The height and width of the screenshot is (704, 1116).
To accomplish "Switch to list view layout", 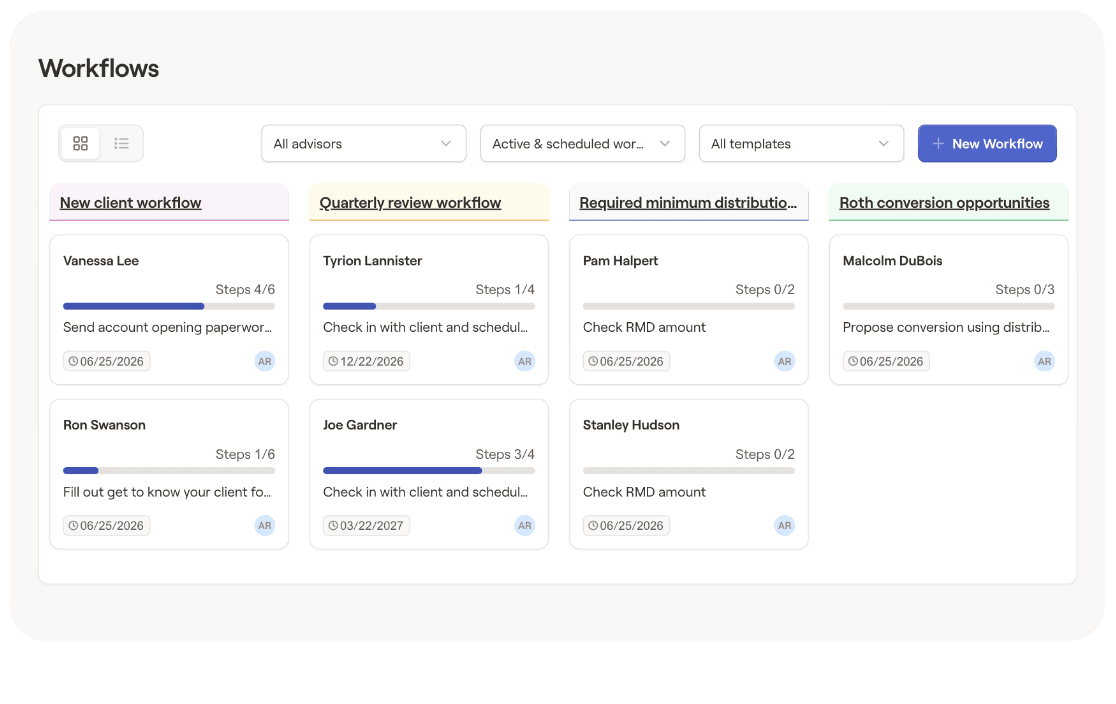I will point(122,144).
